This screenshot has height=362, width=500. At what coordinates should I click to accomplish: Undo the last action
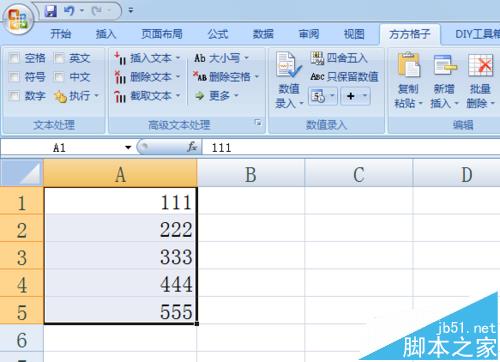click(69, 11)
